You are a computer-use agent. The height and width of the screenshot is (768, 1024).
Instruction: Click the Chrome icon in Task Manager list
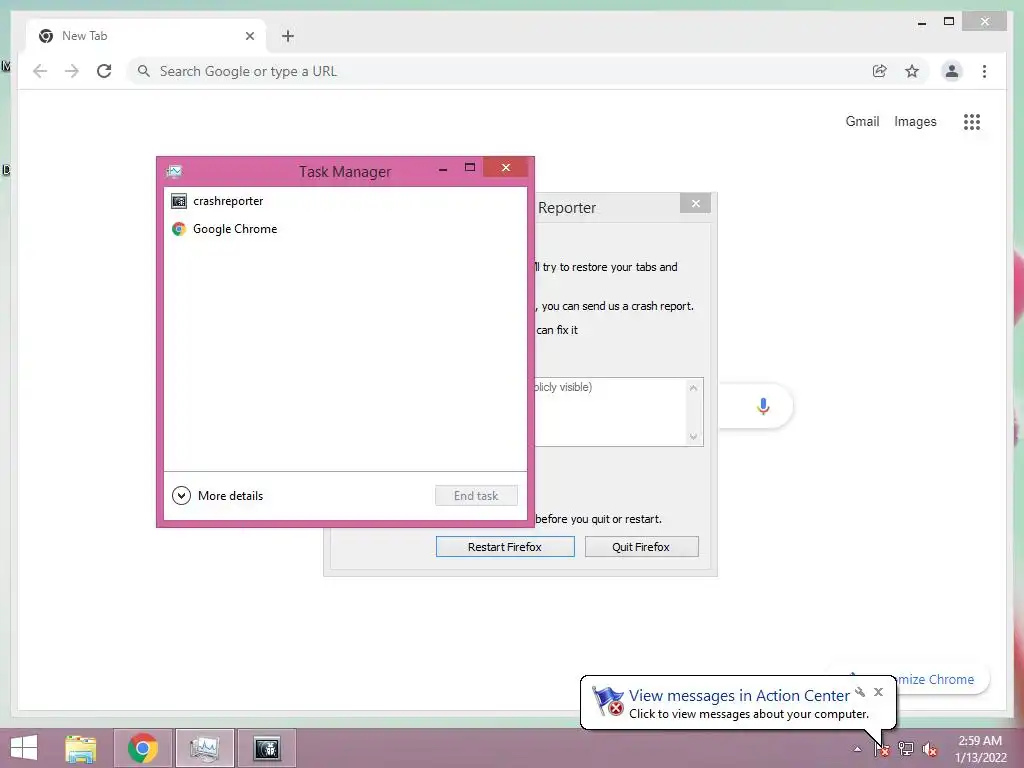click(178, 229)
